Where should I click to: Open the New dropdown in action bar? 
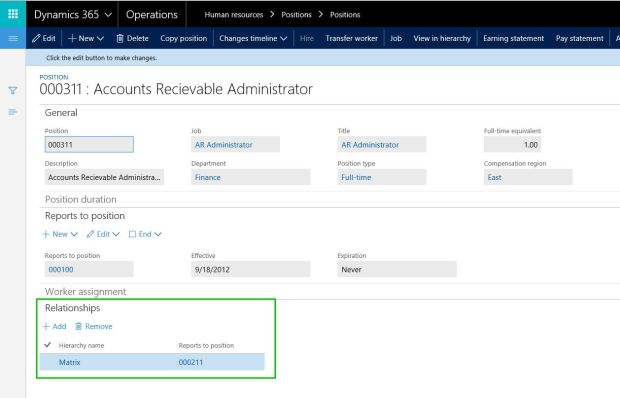point(86,38)
